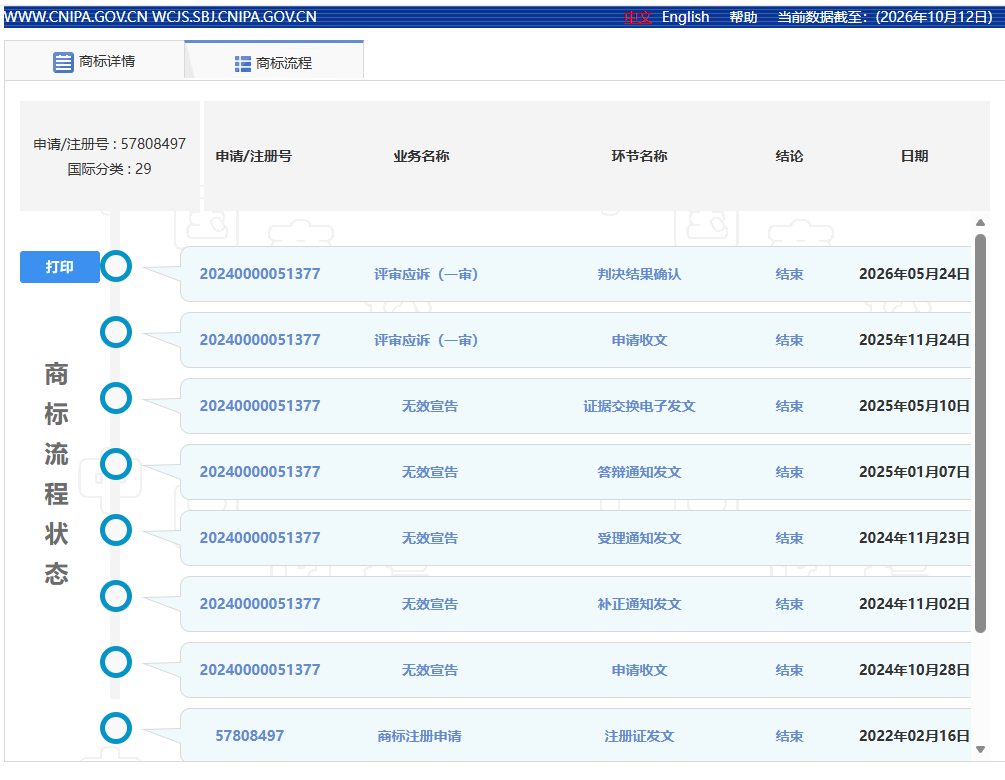Open the 帮助 help link
The image size is (1005, 780).
click(743, 17)
